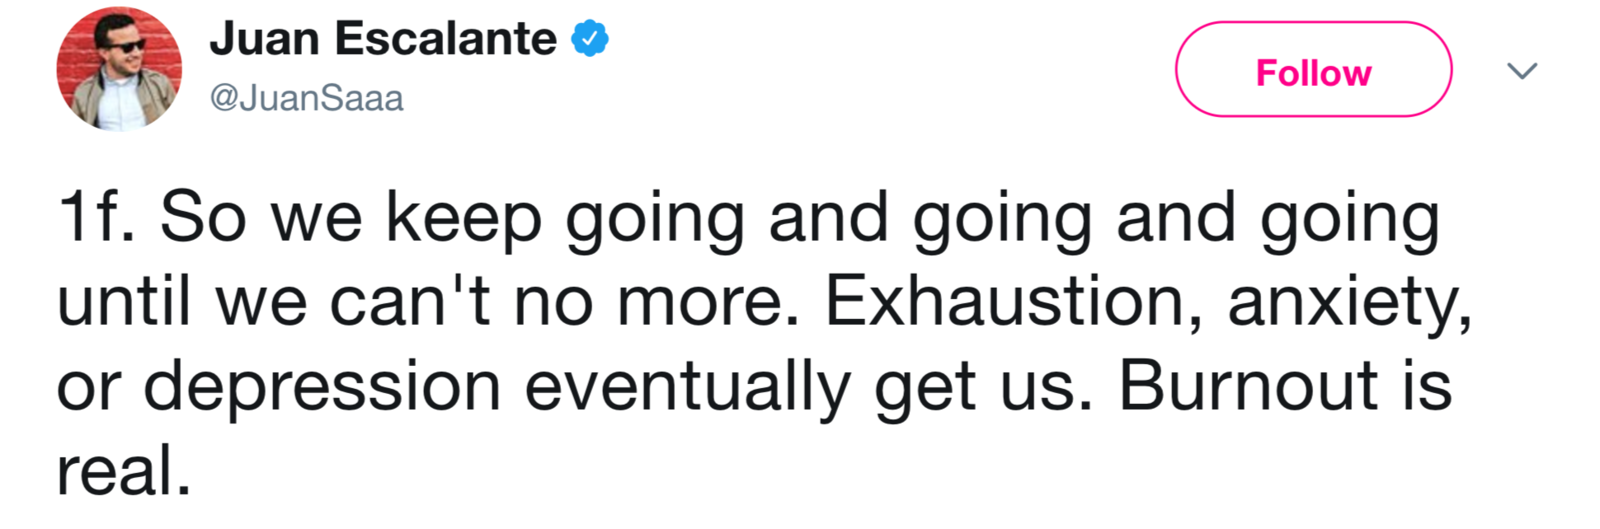Click the word 'depression' in the tweet
This screenshot has width=1600, height=529.
pyautogui.click(x=321, y=387)
